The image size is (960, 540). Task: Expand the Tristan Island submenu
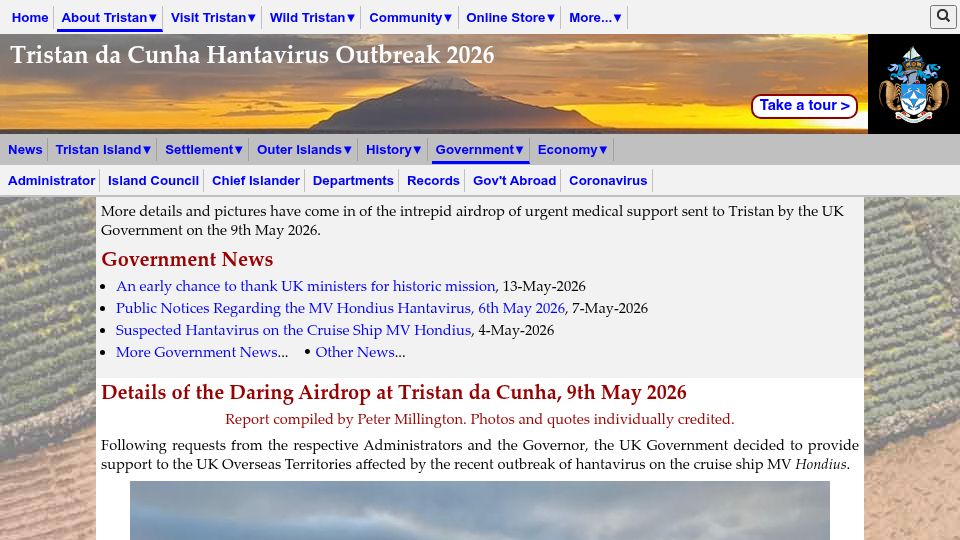coord(103,150)
